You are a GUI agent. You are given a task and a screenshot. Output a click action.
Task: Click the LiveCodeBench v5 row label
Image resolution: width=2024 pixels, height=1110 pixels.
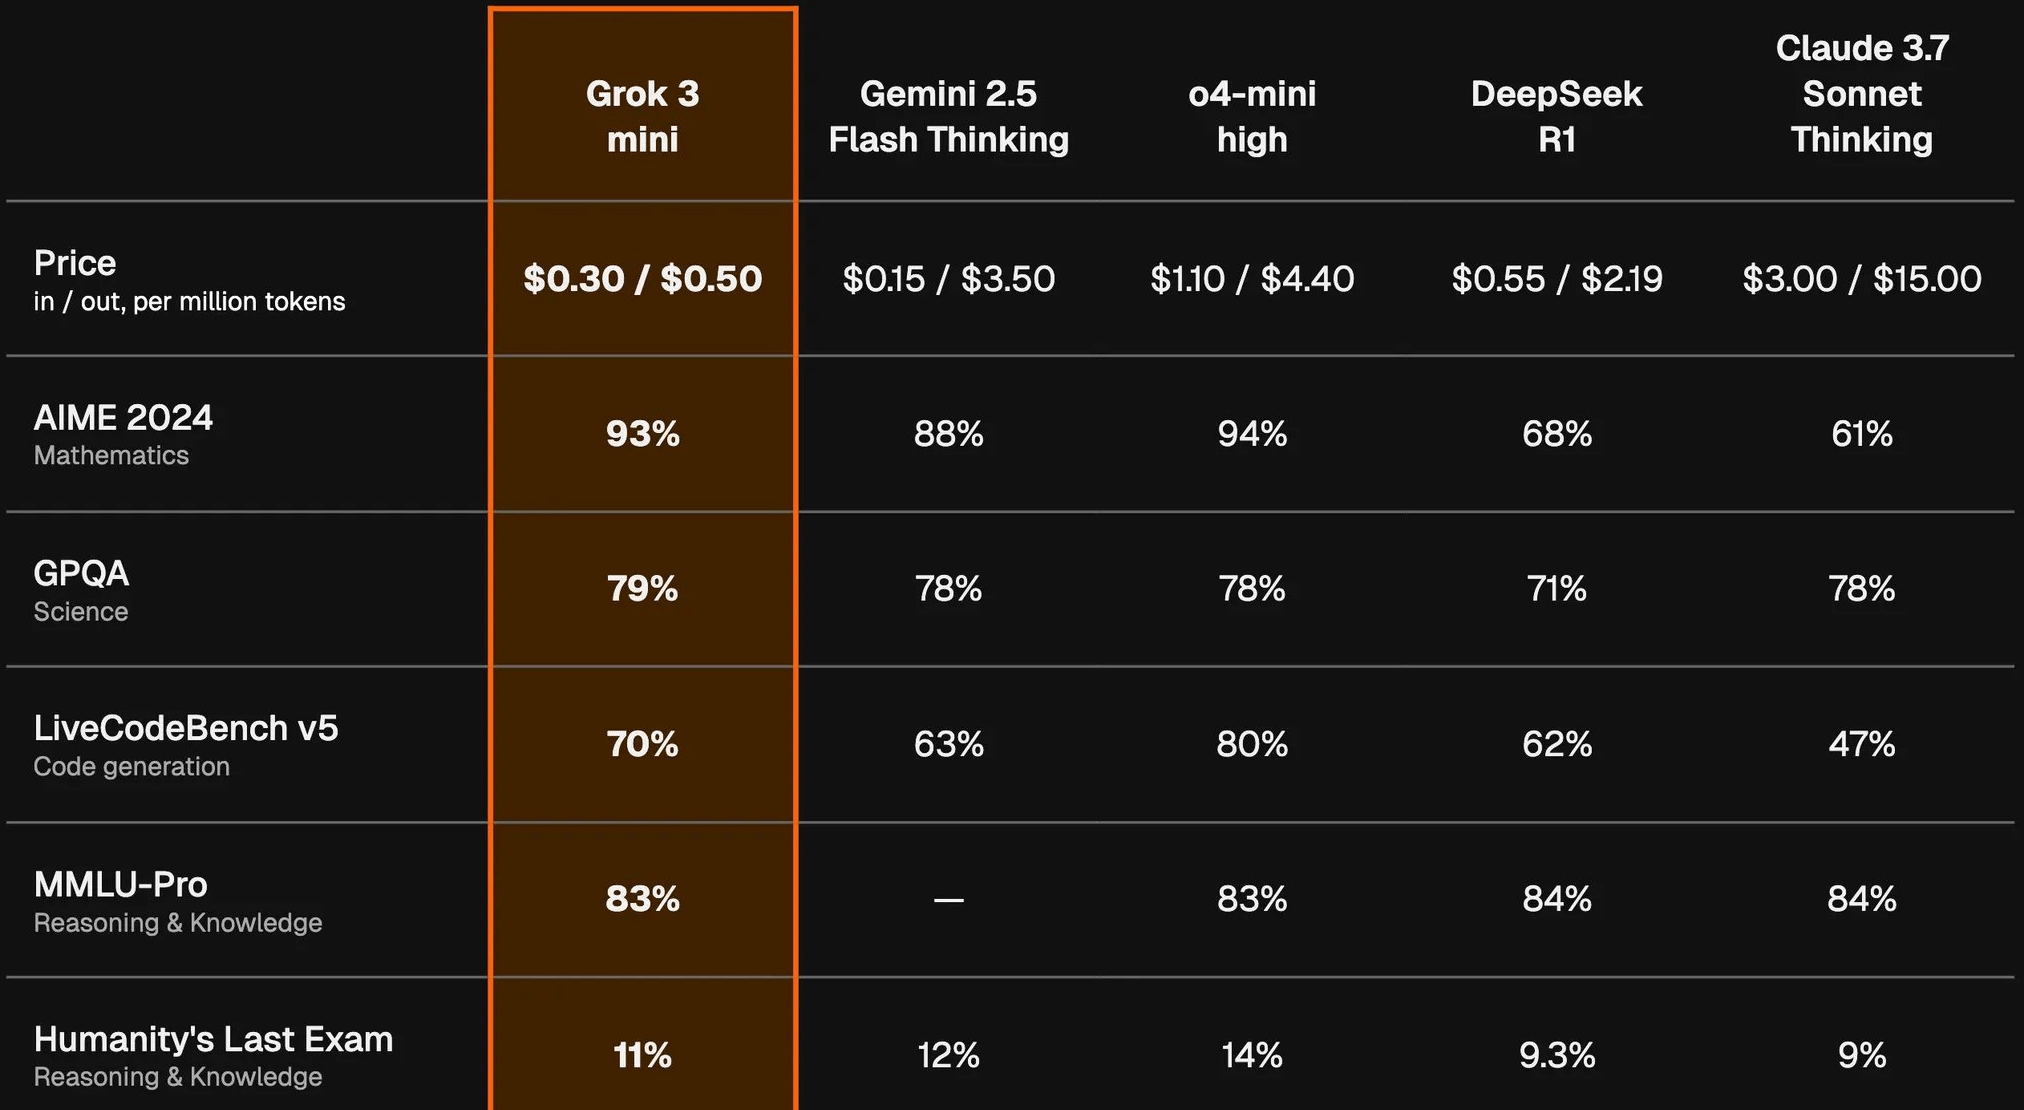(186, 729)
